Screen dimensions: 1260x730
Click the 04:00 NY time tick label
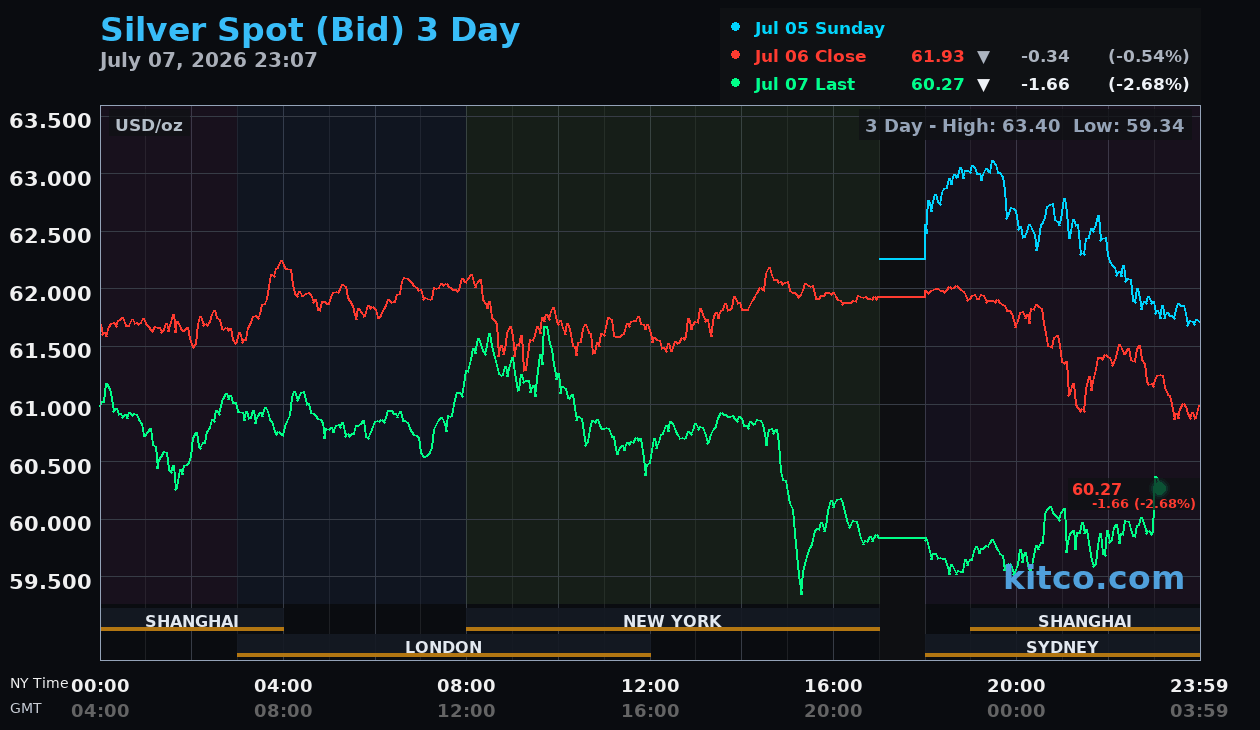pyautogui.click(x=283, y=686)
